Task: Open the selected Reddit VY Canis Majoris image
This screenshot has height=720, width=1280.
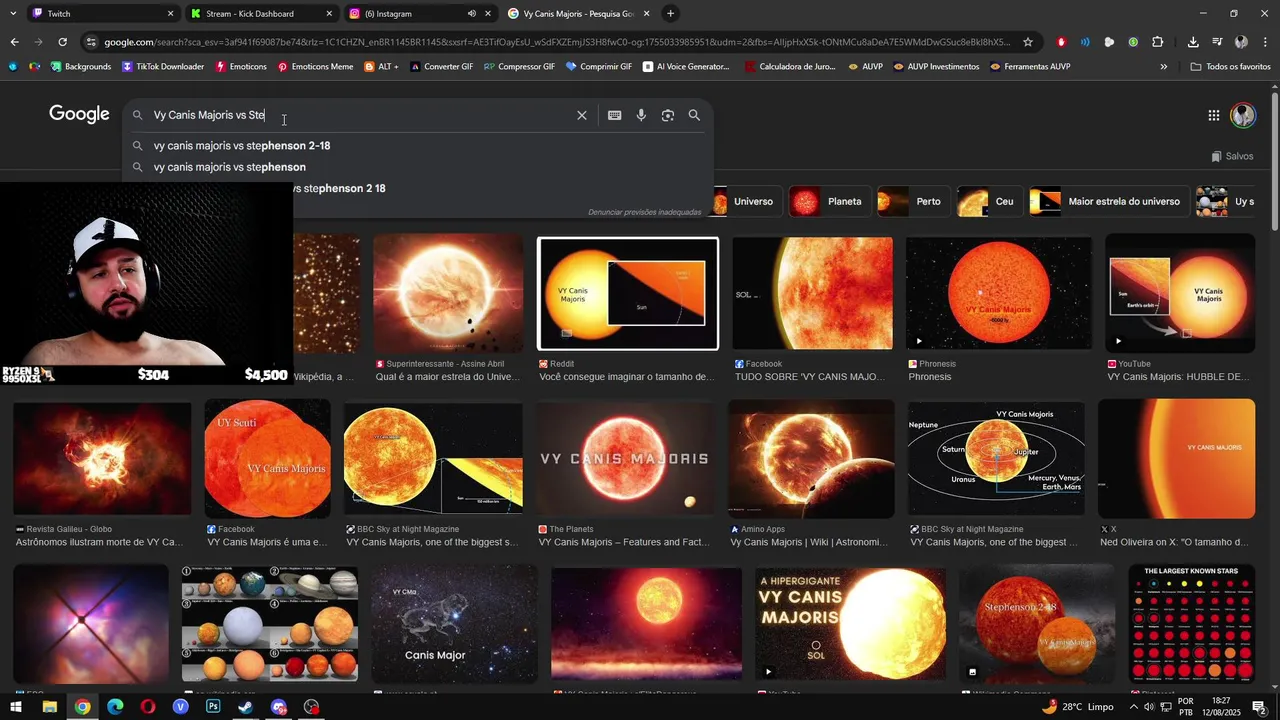Action: (628, 294)
